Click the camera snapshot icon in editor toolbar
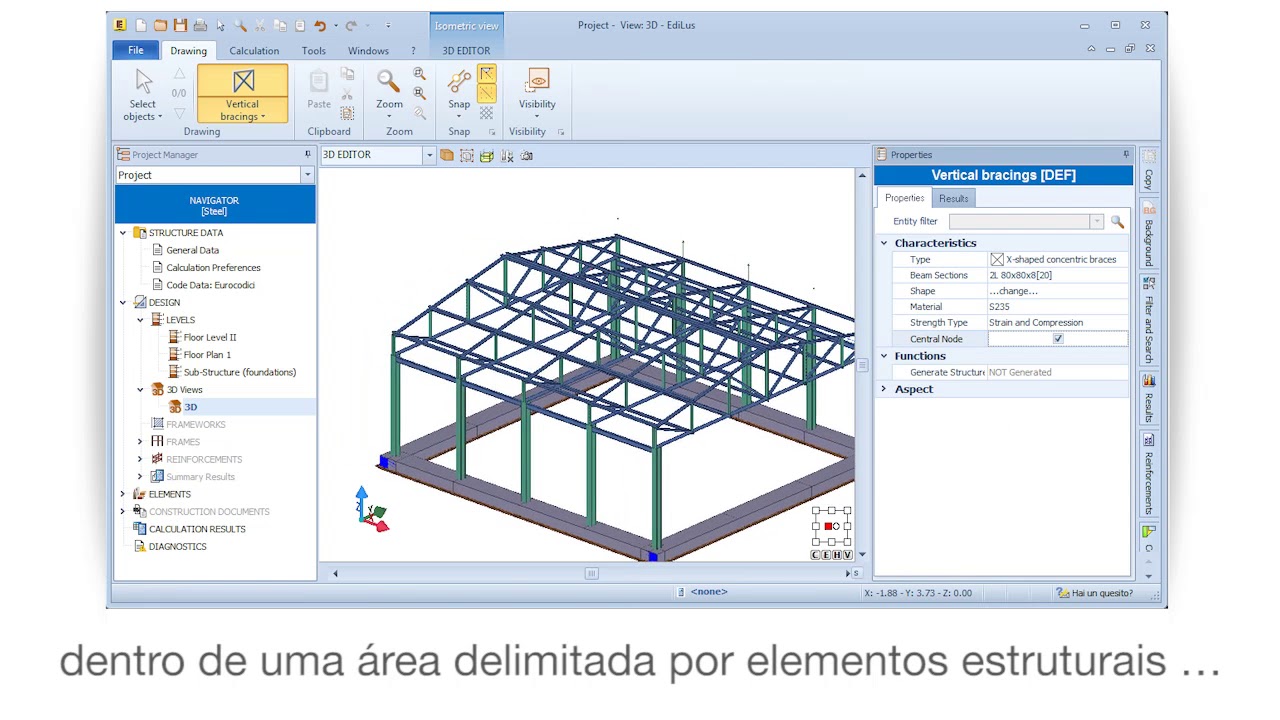The width and height of the screenshot is (1280, 720). [527, 155]
